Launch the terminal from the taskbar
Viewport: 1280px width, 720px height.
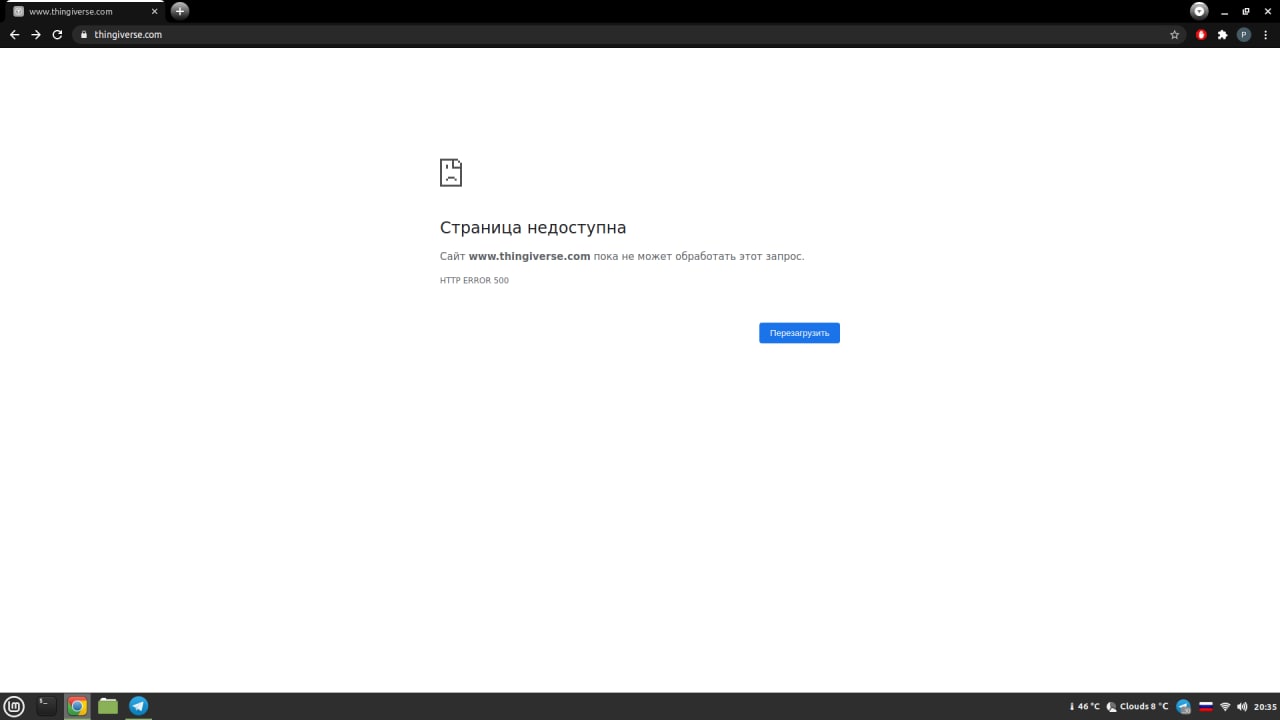click(x=46, y=706)
